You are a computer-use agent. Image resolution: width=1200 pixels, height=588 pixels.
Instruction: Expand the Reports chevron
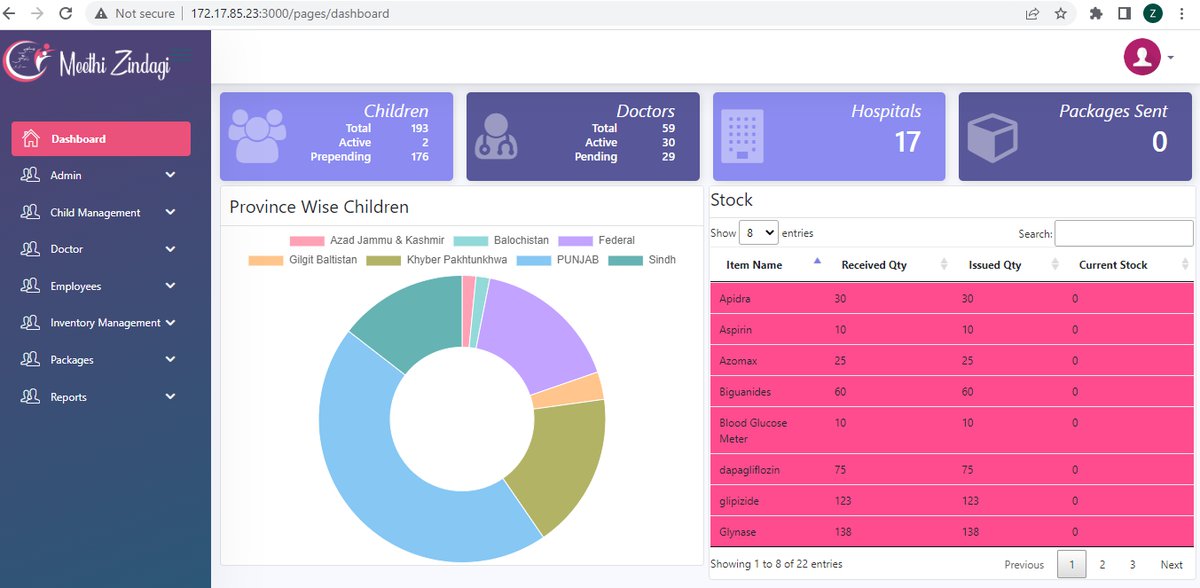click(x=170, y=397)
